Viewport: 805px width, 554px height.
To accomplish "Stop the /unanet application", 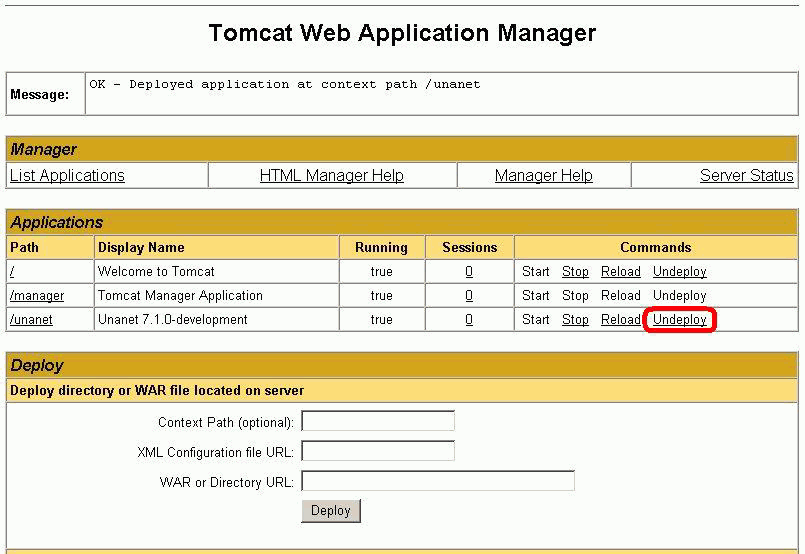I will pos(575,320).
